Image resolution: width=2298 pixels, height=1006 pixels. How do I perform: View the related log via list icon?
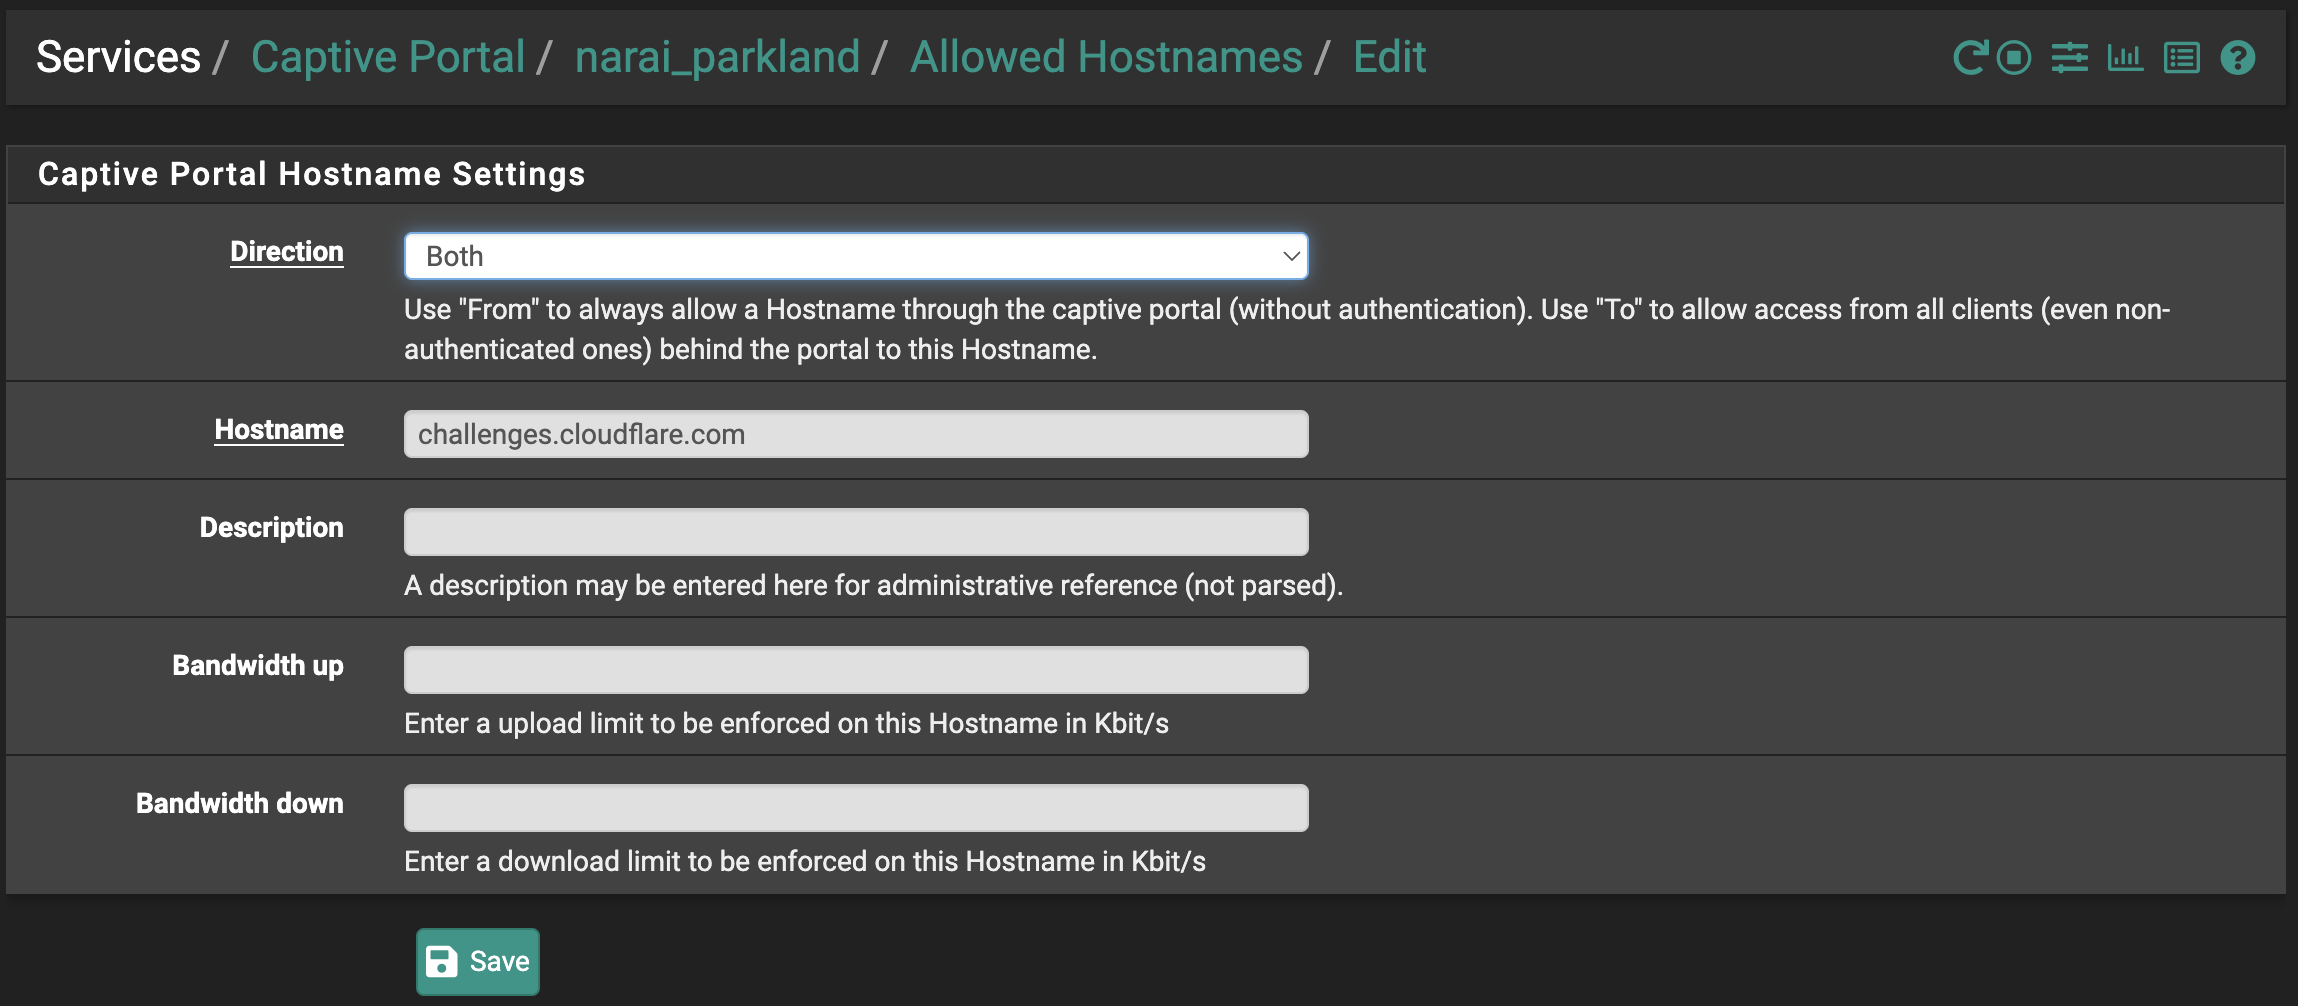2180,57
